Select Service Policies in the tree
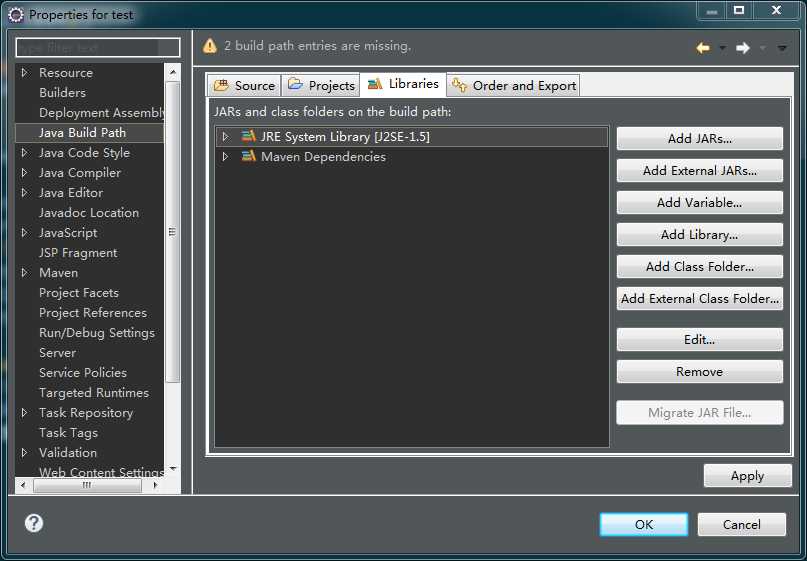The height and width of the screenshot is (561, 807). tap(83, 372)
